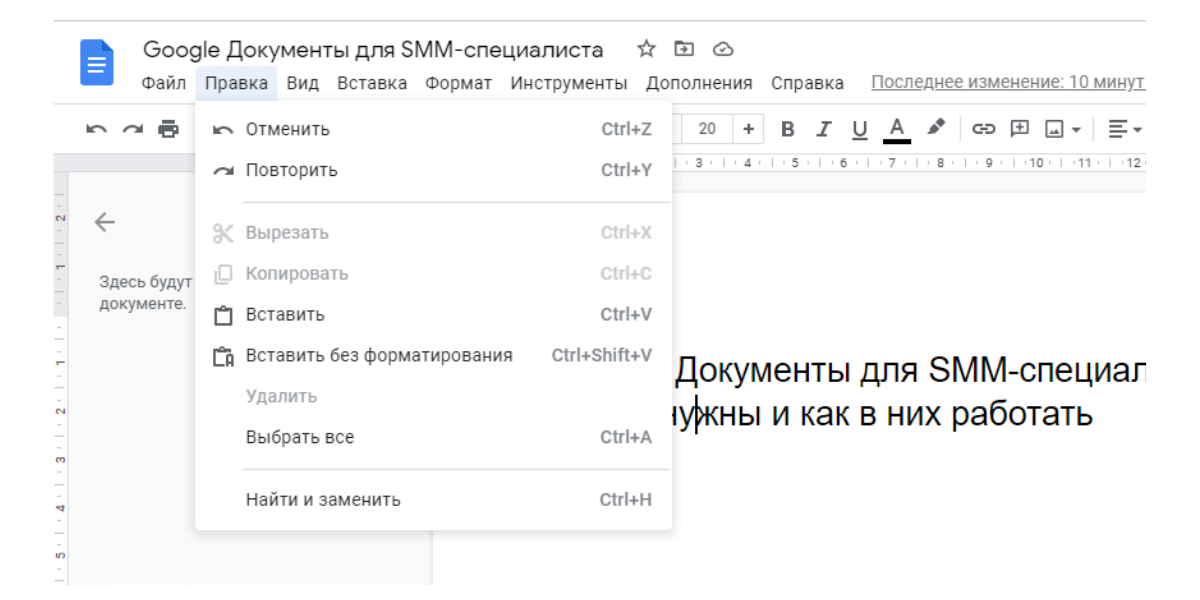The height and width of the screenshot is (600, 1200).
Task: Star the document with the star icon
Action: coord(646,50)
